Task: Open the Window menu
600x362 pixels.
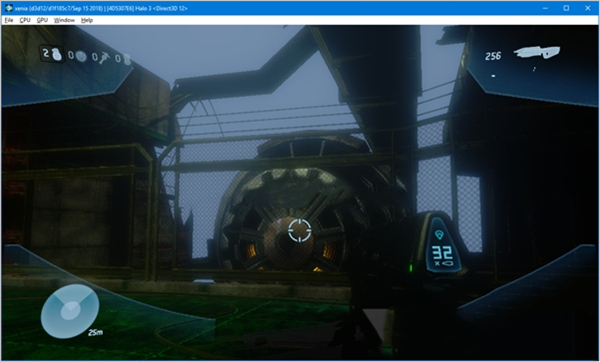Action: [x=64, y=20]
